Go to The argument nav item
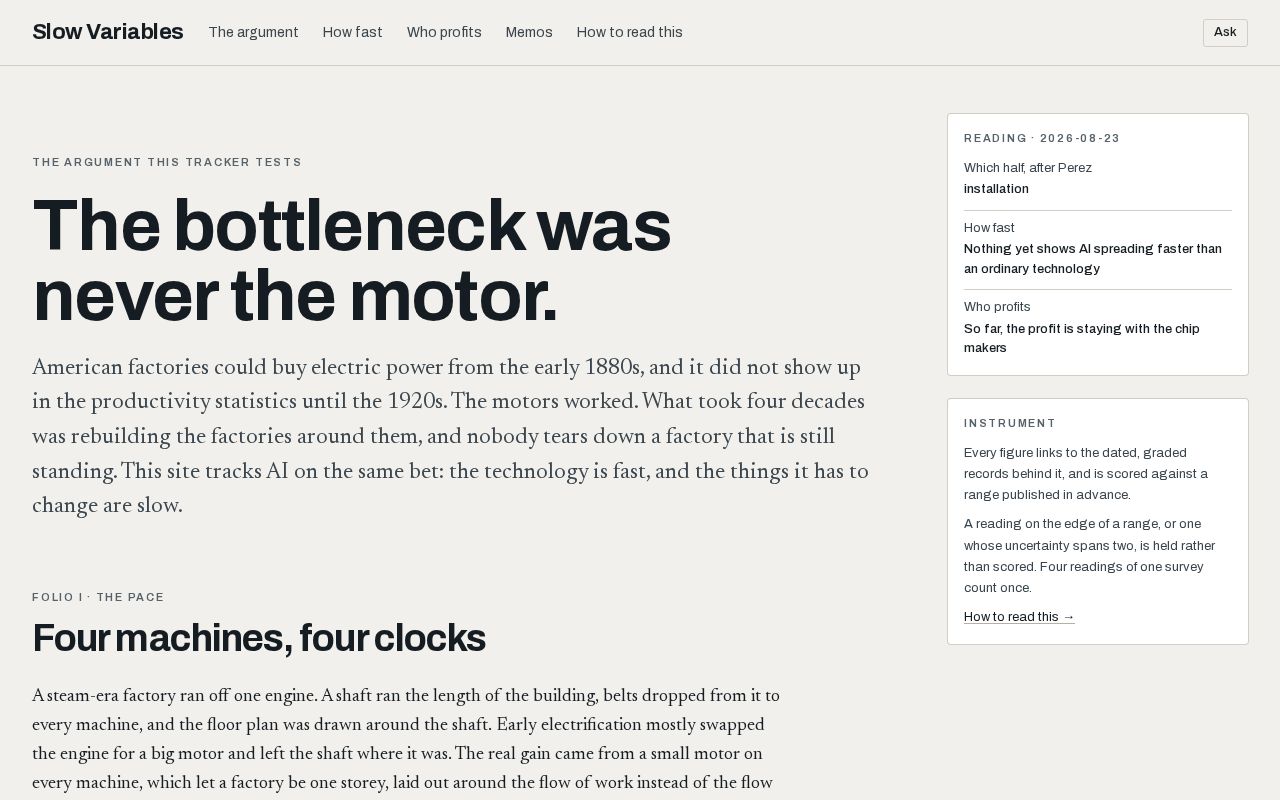 pyautogui.click(x=253, y=32)
